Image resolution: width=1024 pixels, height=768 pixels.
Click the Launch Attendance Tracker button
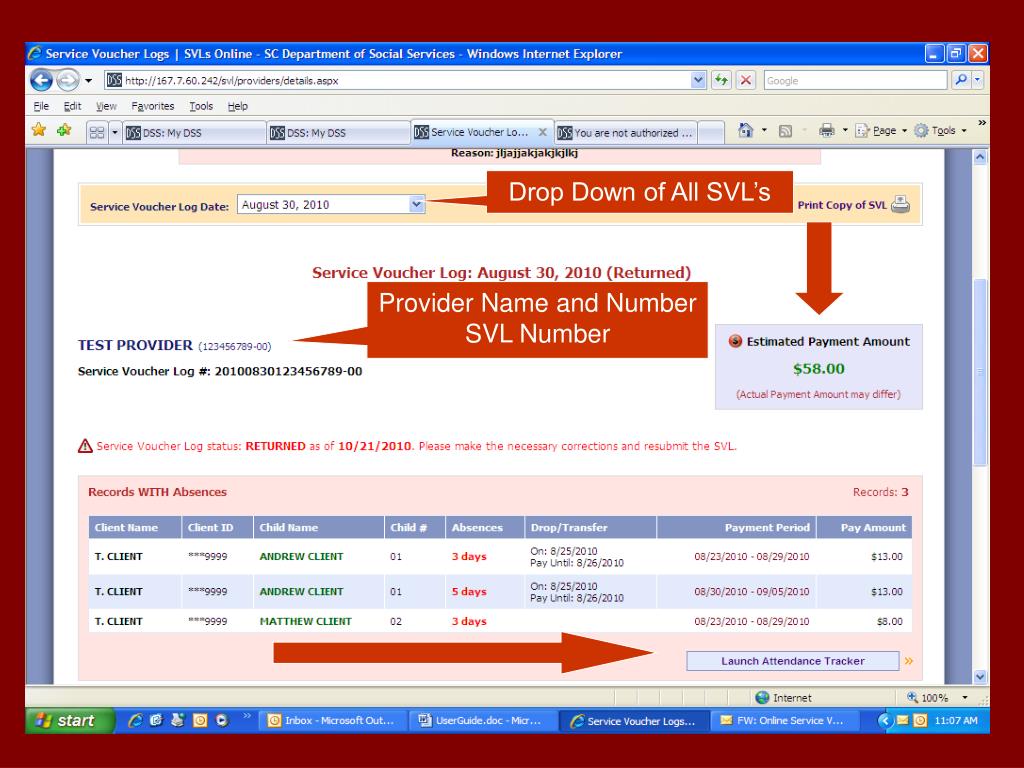(x=792, y=661)
